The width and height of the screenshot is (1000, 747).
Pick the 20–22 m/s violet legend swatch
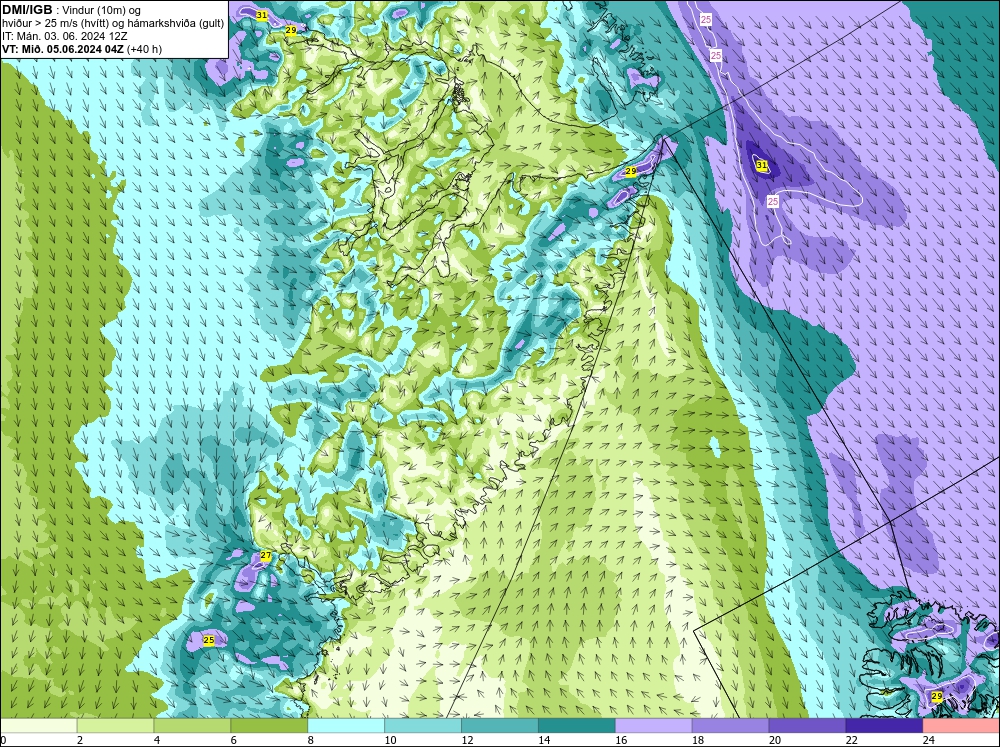click(807, 725)
